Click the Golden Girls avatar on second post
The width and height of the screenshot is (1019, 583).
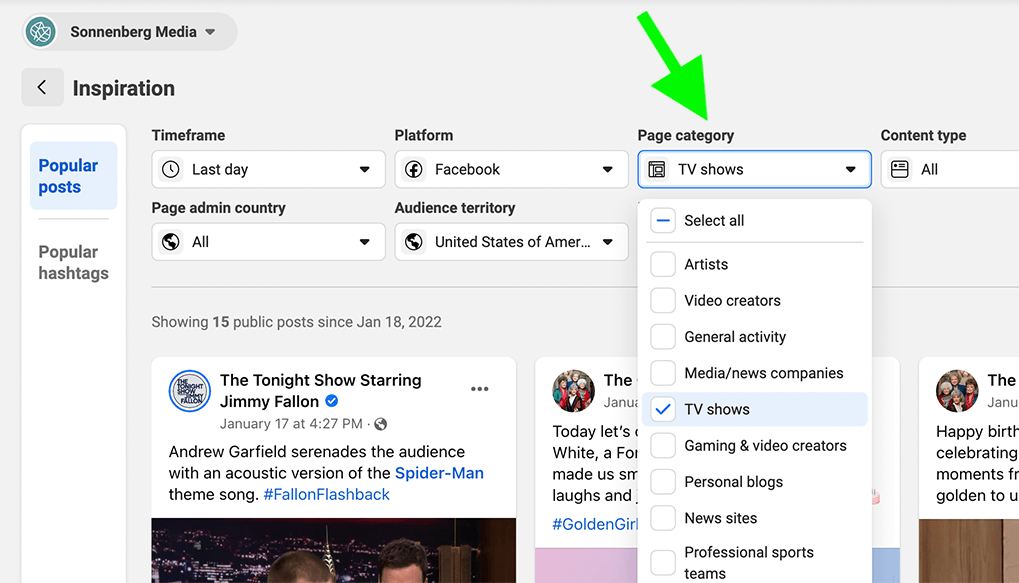click(x=573, y=391)
